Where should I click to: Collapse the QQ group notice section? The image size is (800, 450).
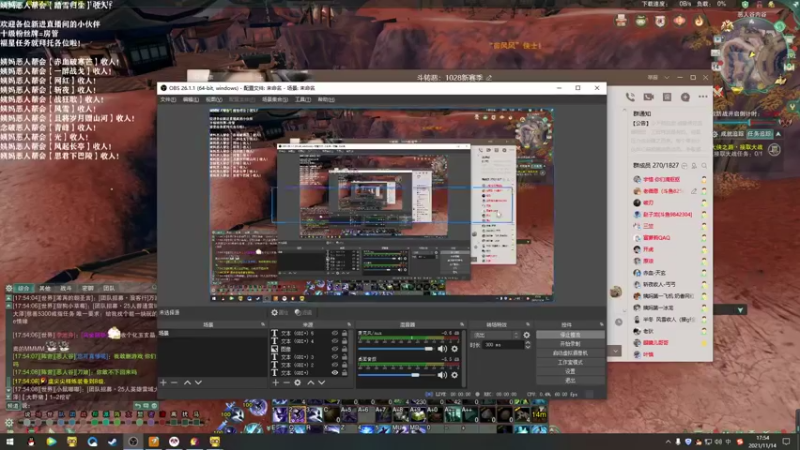(624, 110)
